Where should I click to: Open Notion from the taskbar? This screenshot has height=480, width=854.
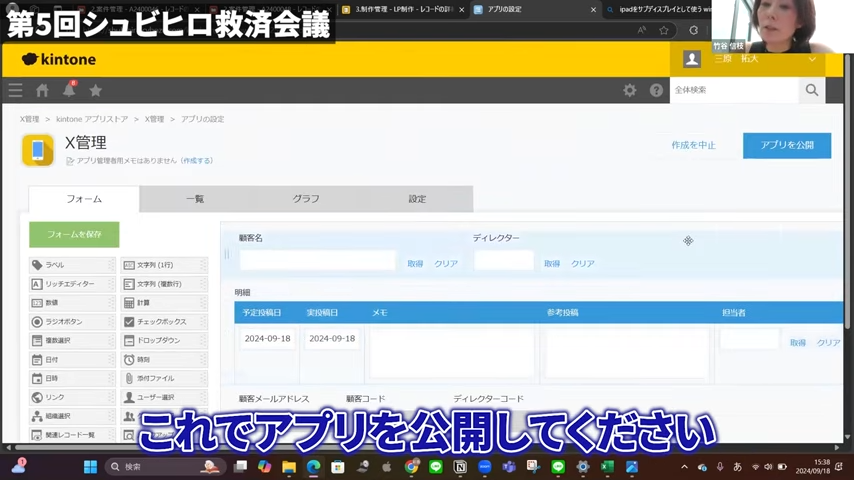pyautogui.click(x=460, y=467)
